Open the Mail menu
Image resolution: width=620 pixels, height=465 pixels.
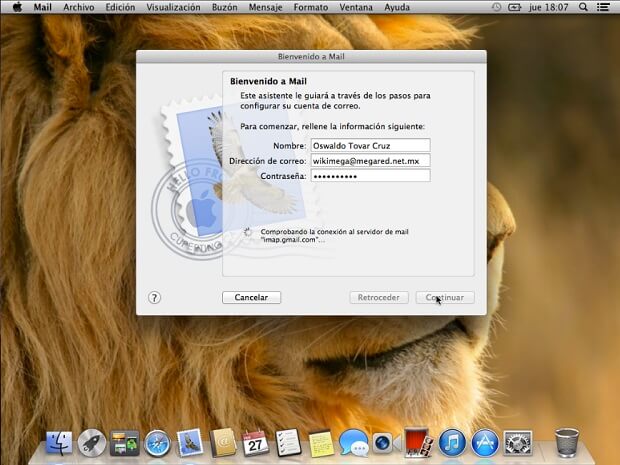click(42, 7)
